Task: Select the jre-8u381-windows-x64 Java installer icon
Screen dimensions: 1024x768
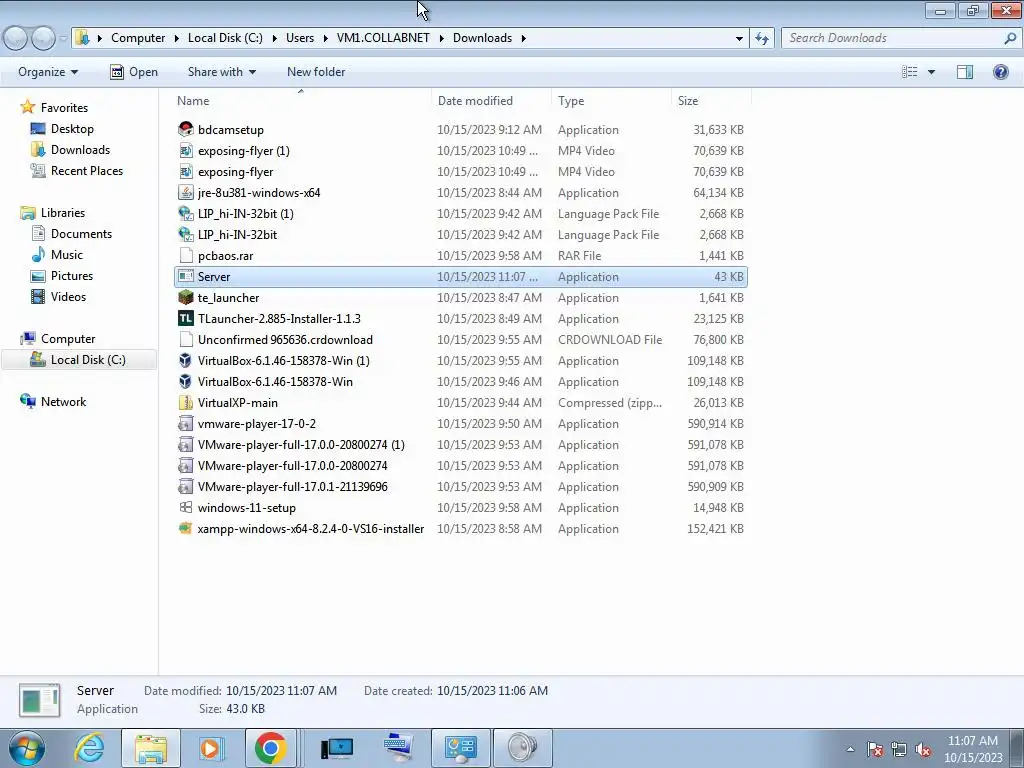Action: pyautogui.click(x=185, y=193)
